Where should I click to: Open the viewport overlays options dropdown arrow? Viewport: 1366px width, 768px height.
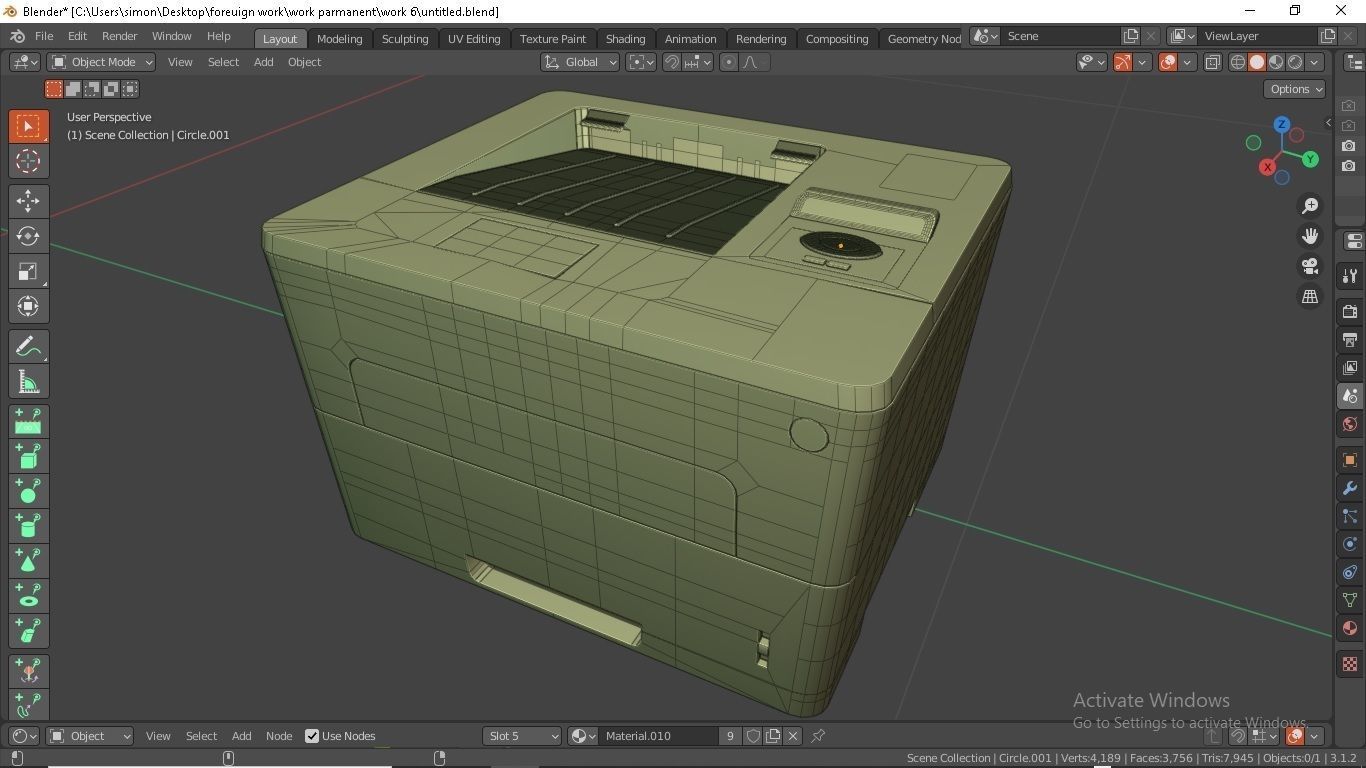[x=1187, y=62]
